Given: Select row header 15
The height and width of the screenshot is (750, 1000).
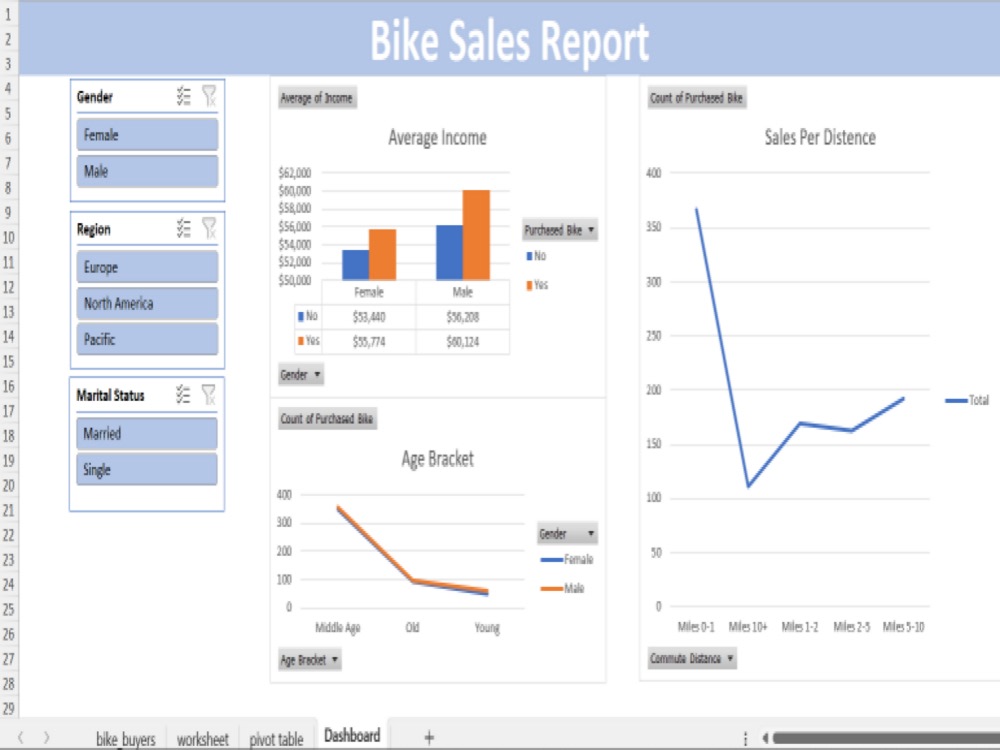Looking at the screenshot, I should pos(8,362).
